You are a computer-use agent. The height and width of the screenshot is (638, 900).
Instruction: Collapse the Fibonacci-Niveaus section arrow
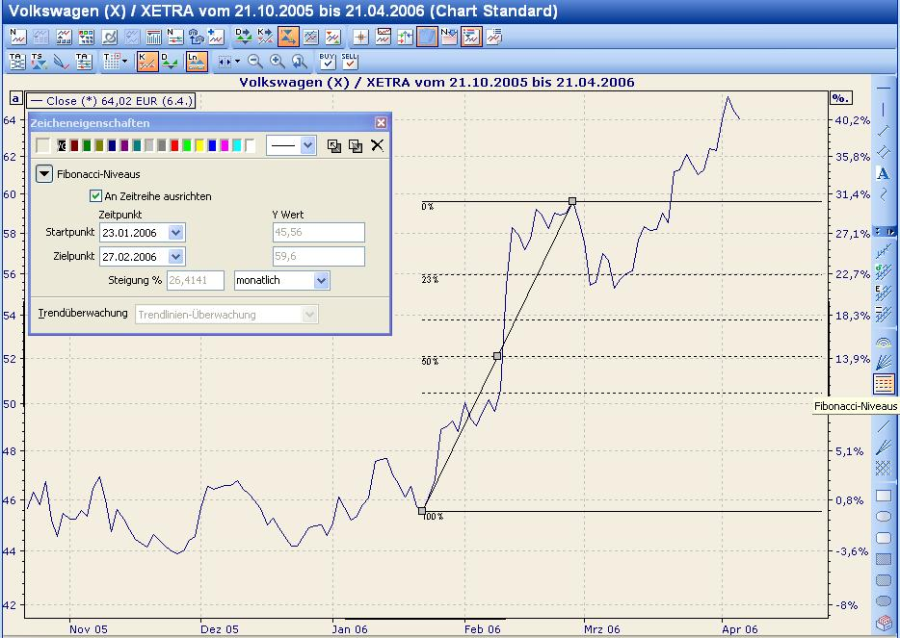(44, 173)
